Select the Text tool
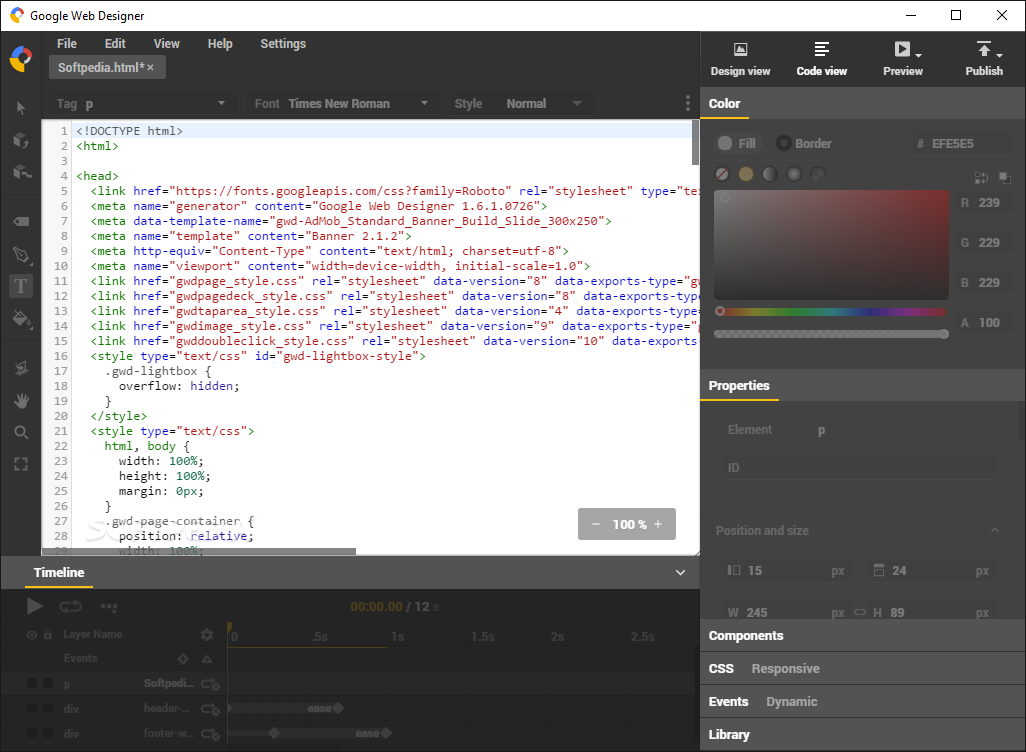1026x752 pixels. point(21,286)
